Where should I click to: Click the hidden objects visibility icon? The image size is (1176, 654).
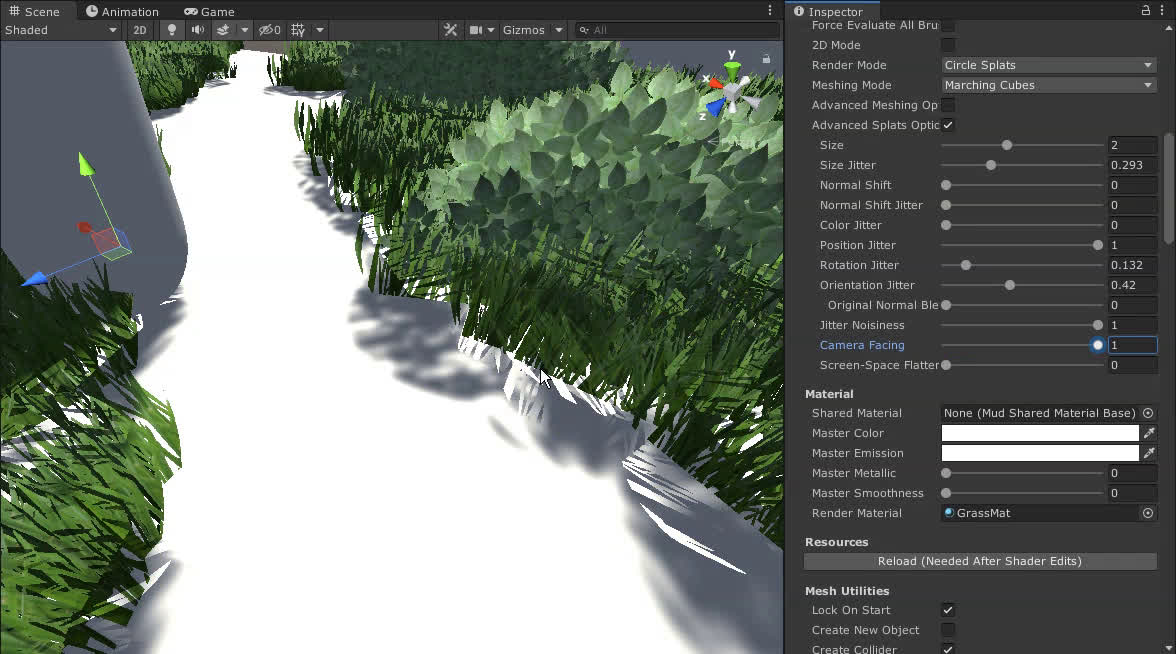[268, 30]
